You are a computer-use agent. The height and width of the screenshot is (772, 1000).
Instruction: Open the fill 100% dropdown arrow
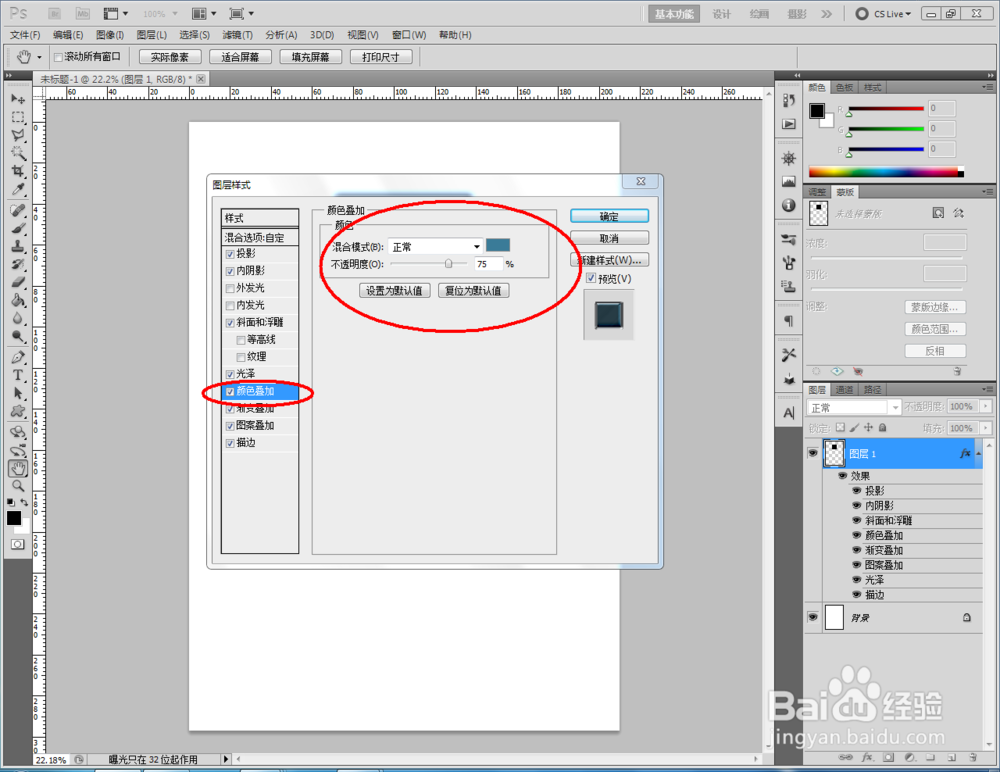point(986,428)
